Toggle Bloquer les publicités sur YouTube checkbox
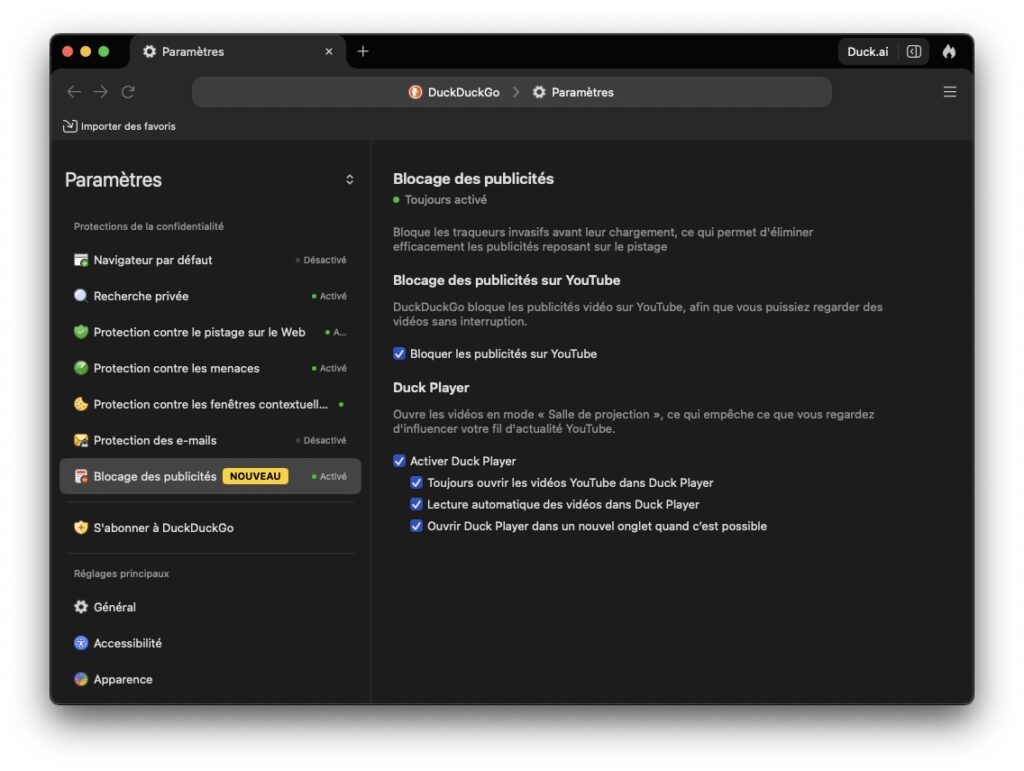1024x771 pixels. [399, 353]
